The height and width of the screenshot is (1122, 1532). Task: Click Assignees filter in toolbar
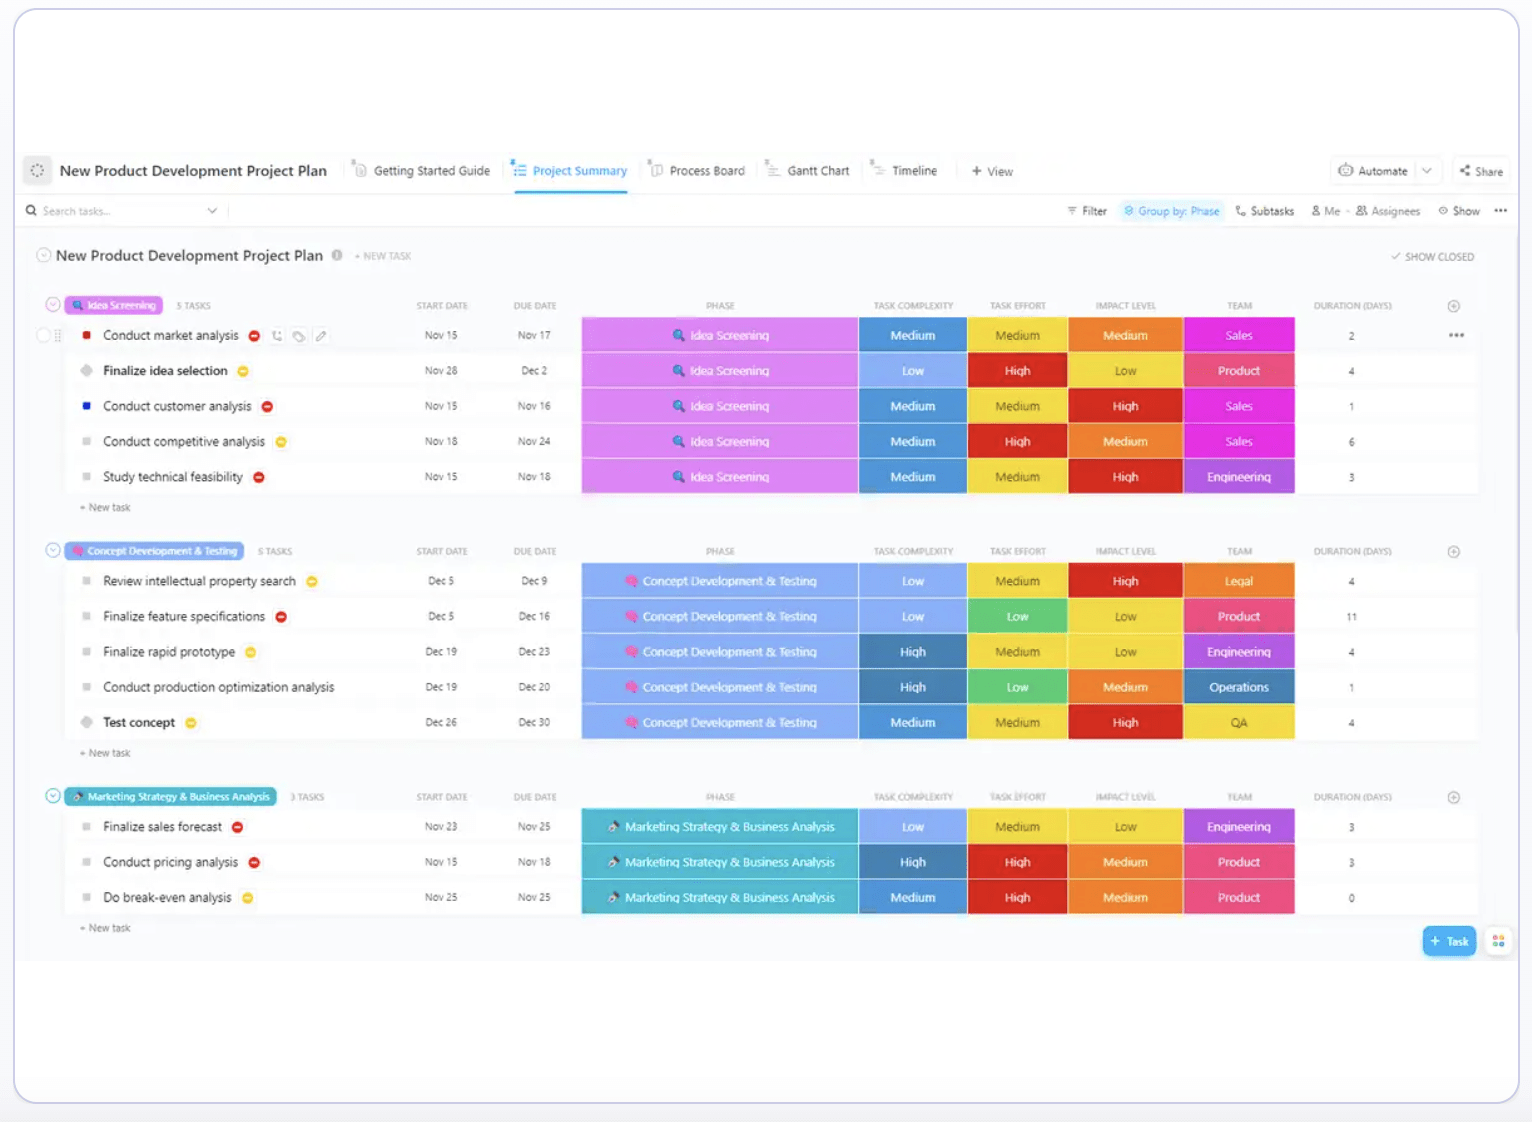pos(1388,211)
